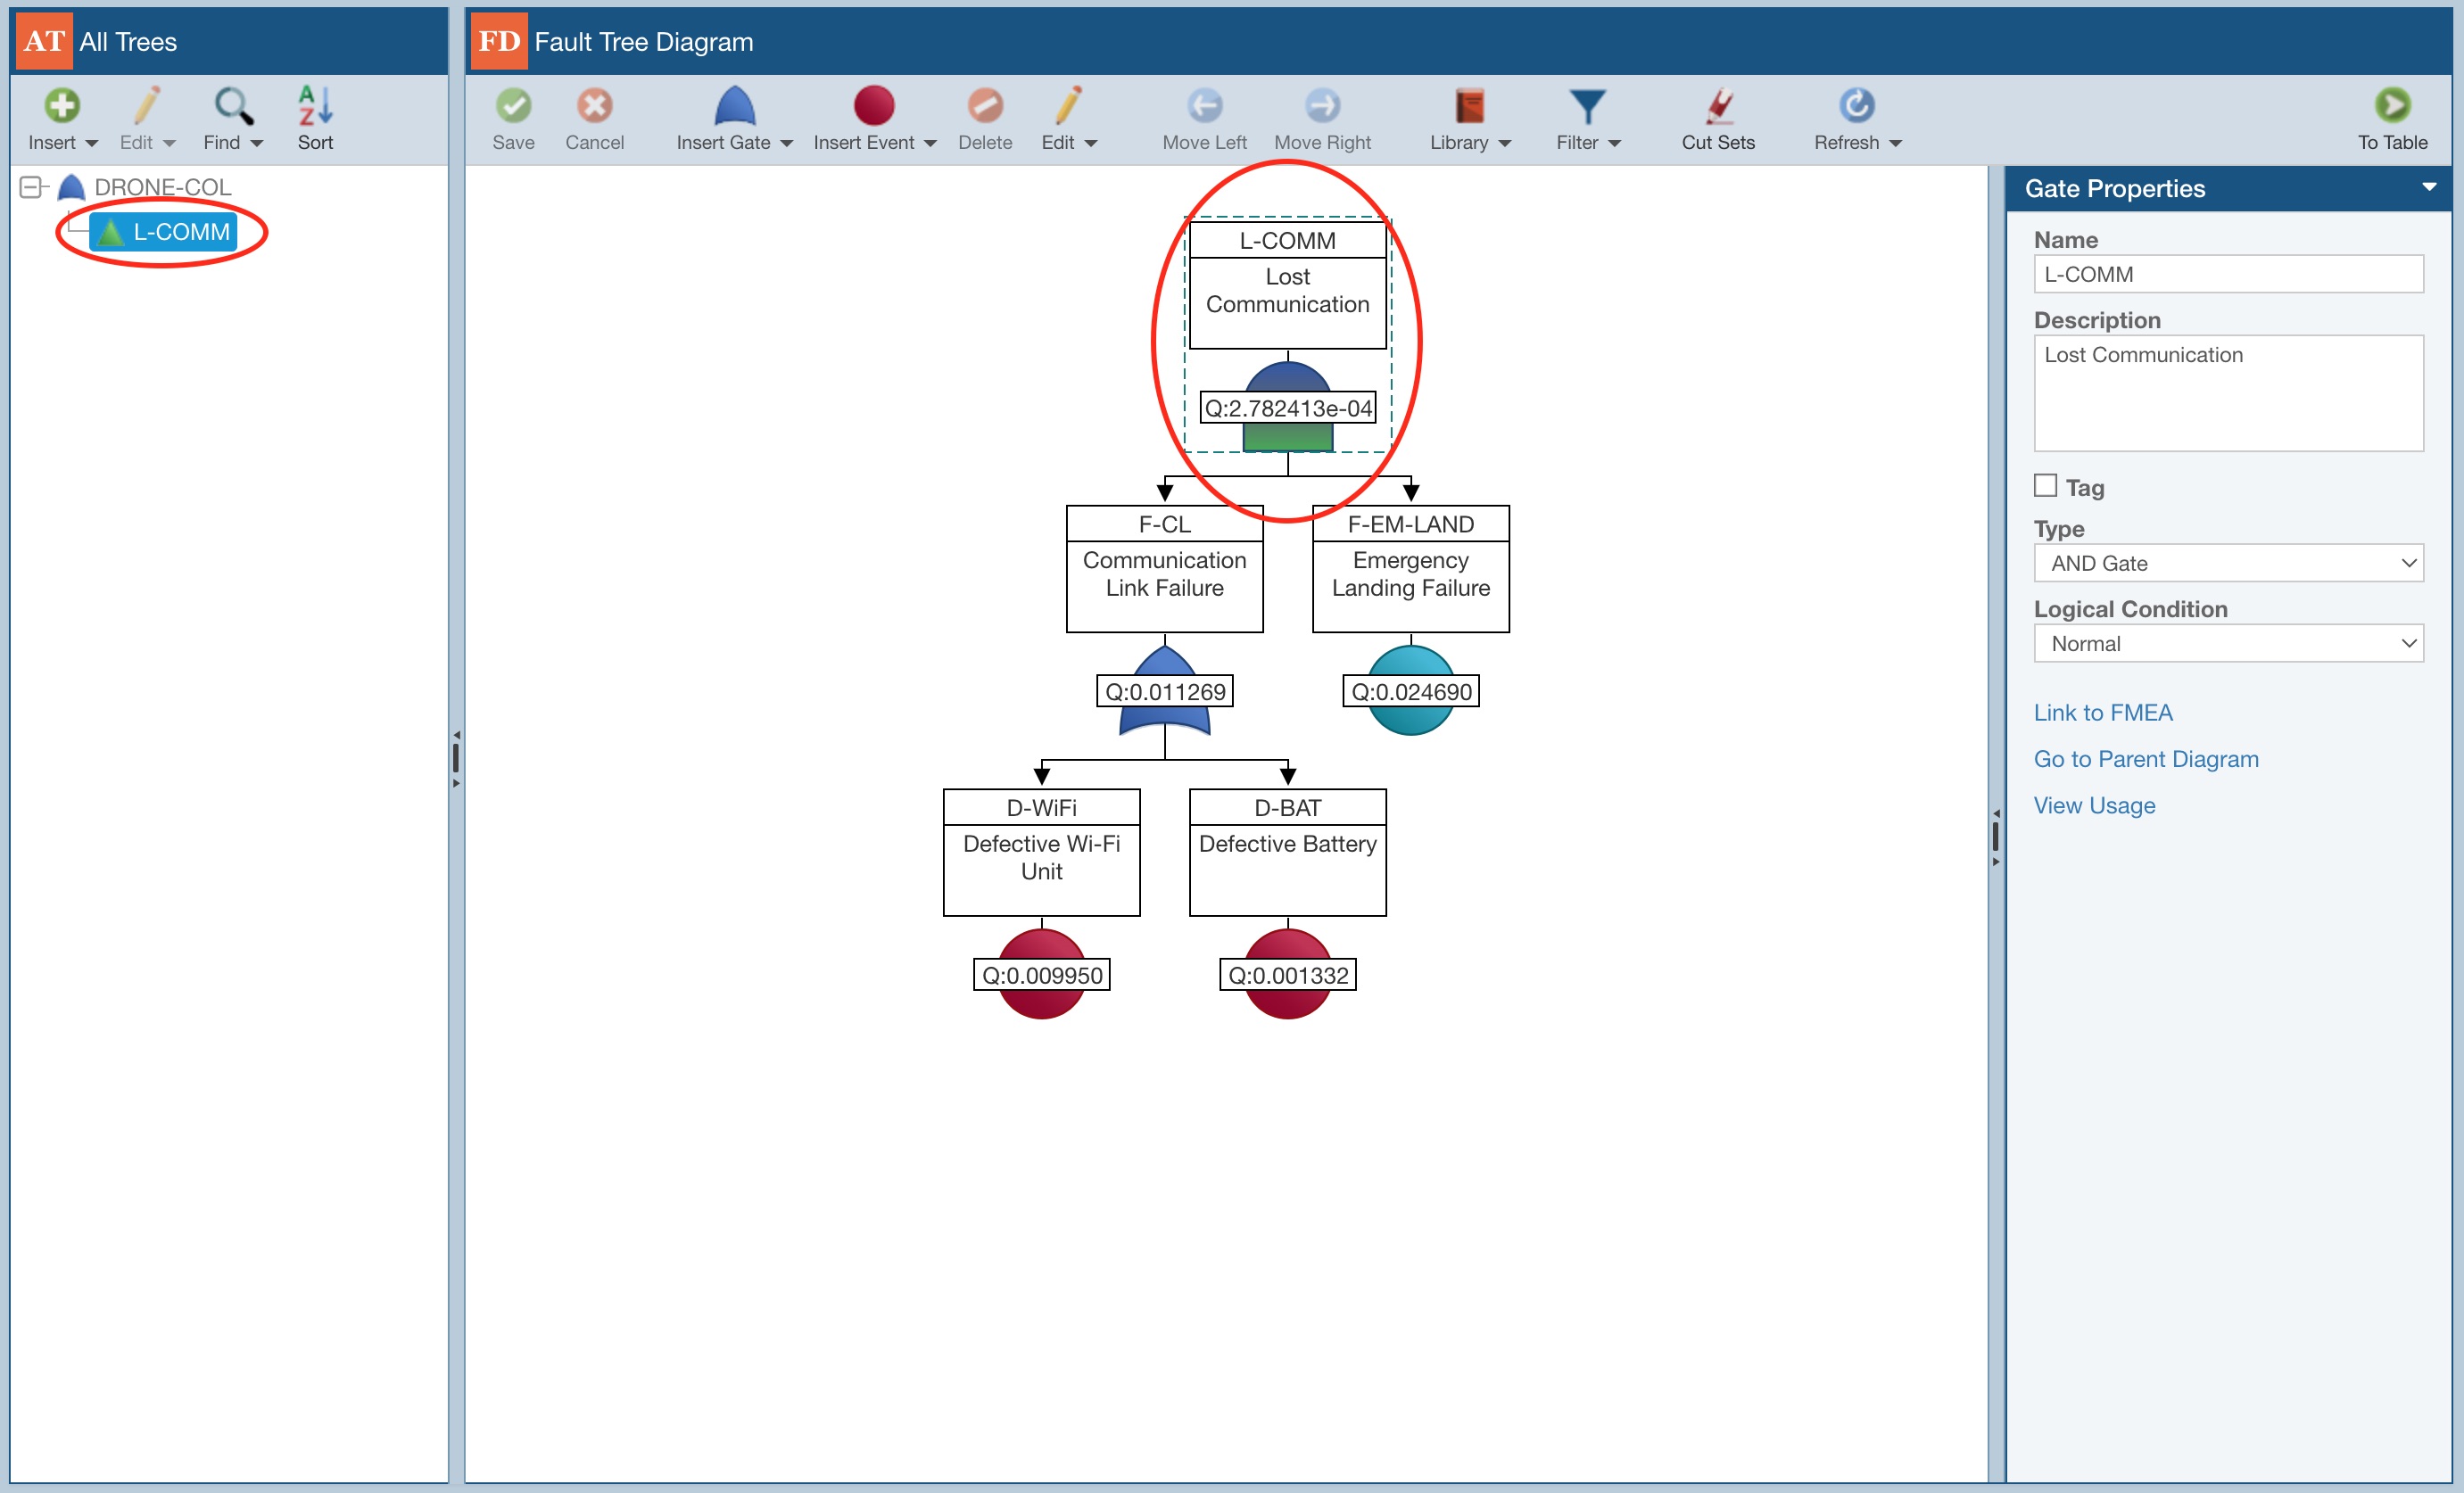Viewport: 2464px width, 1493px height.
Task: Click Go to Parent Diagram link
Action: pos(2145,759)
